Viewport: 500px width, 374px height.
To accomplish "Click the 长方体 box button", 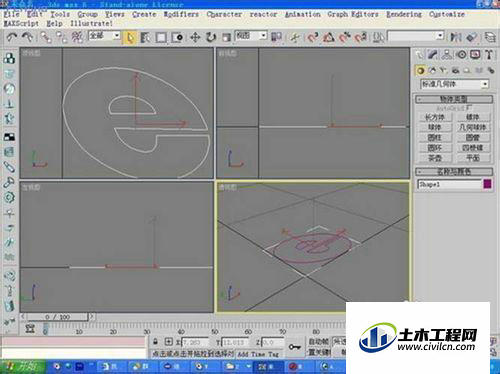I will click(x=435, y=117).
